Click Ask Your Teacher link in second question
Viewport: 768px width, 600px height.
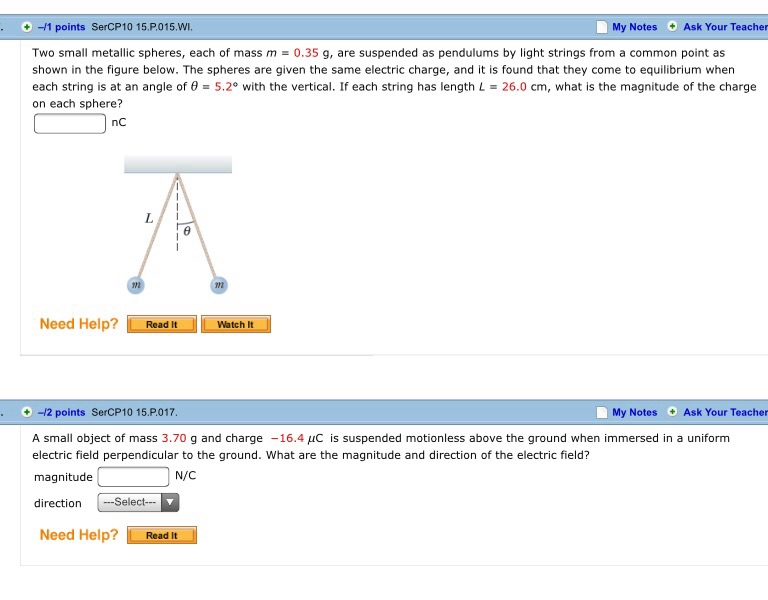point(725,412)
